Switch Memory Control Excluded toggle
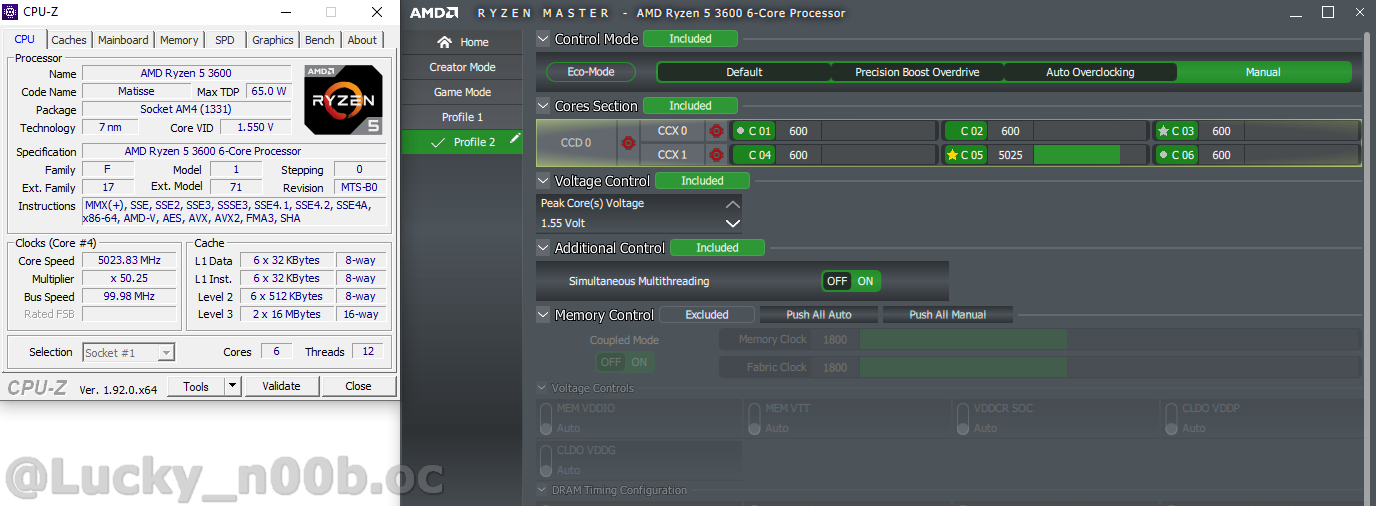This screenshot has width=1376, height=506. tap(707, 315)
